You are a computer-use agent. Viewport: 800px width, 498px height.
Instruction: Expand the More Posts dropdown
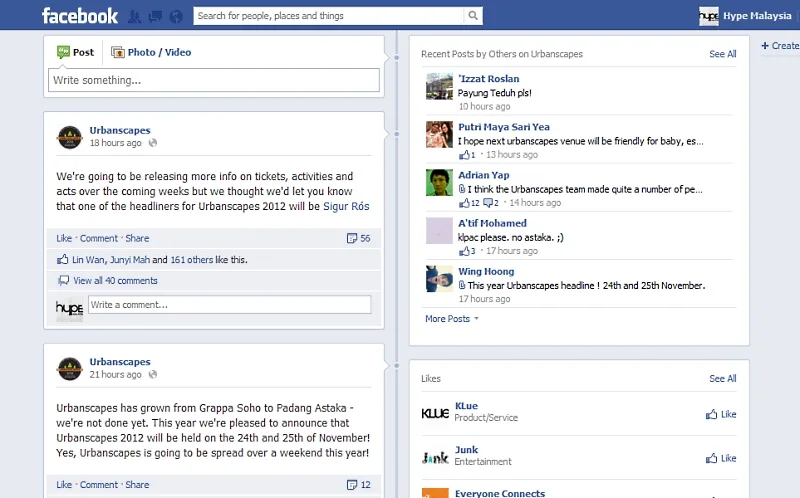pos(451,319)
